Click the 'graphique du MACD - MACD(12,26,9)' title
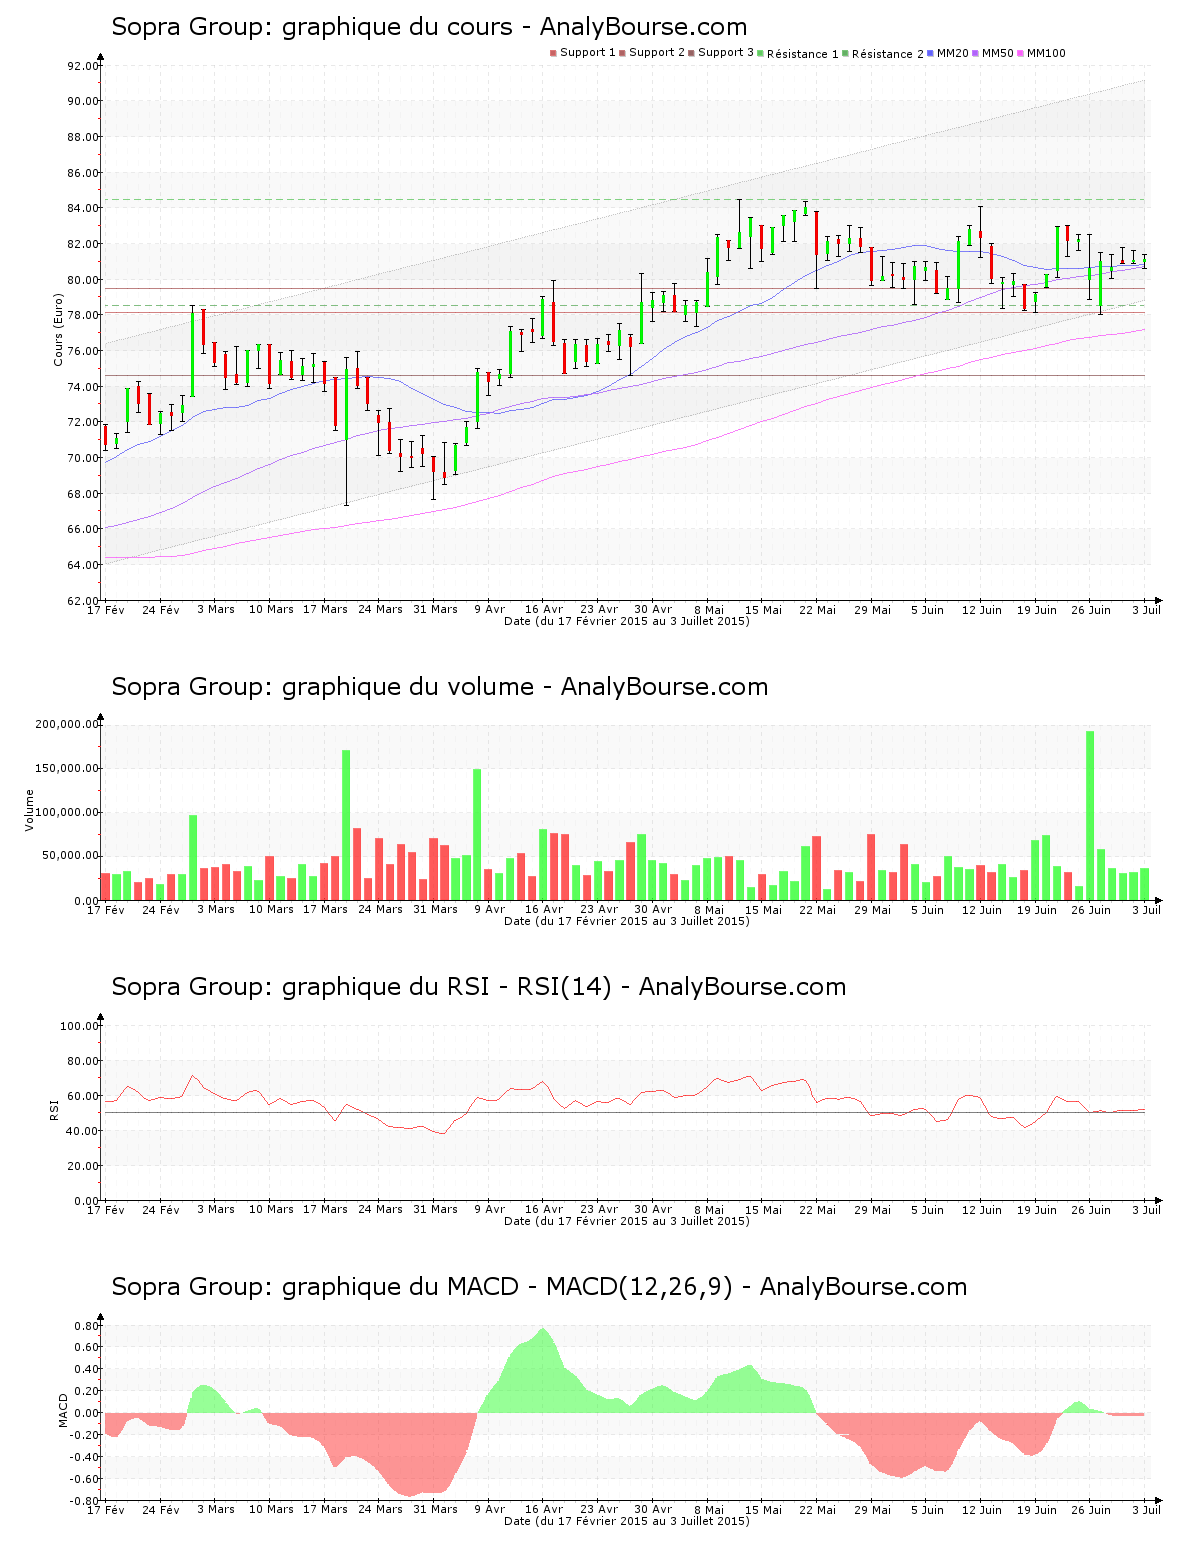 tap(539, 1287)
